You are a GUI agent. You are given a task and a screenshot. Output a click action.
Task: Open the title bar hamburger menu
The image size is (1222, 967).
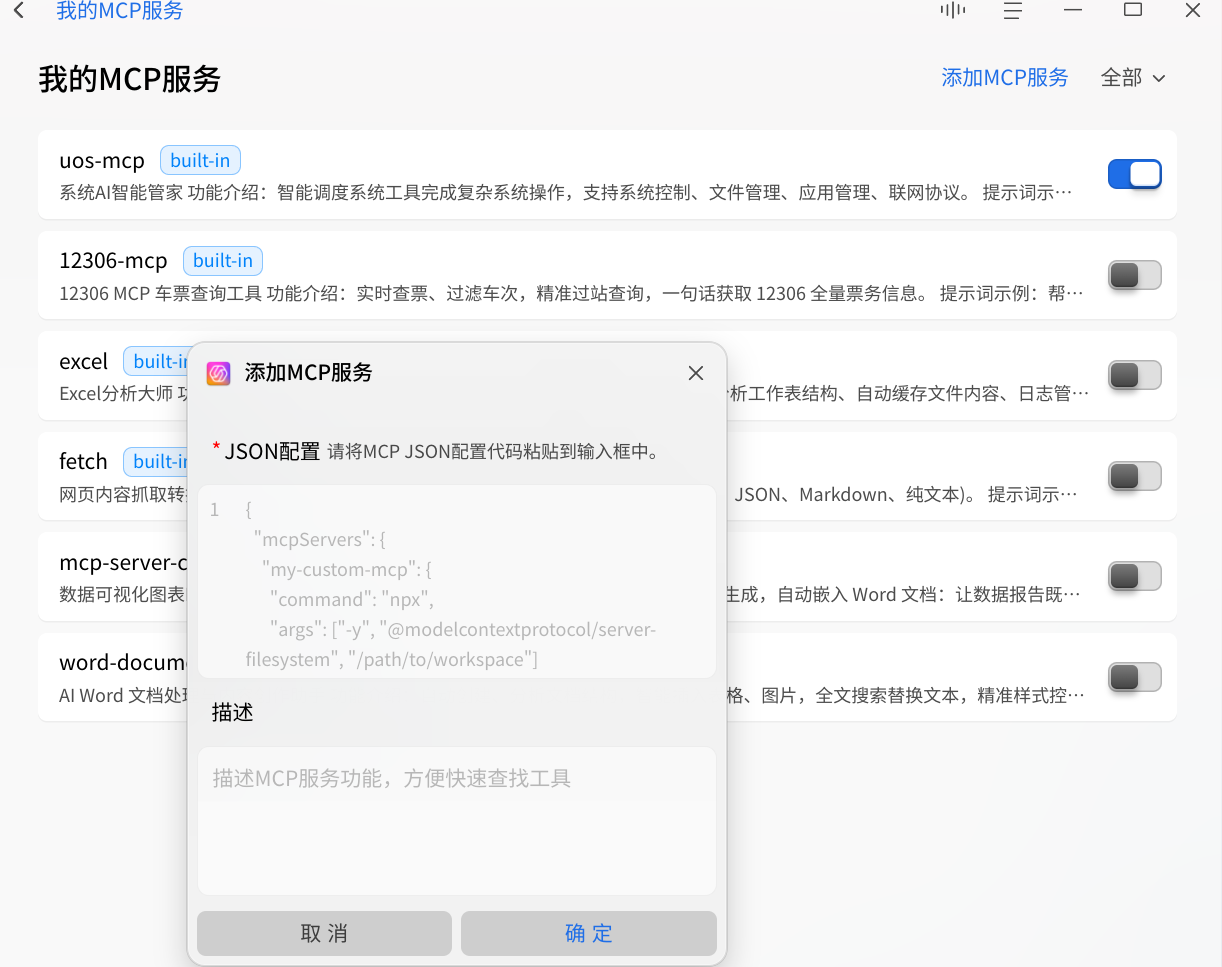pyautogui.click(x=1013, y=10)
